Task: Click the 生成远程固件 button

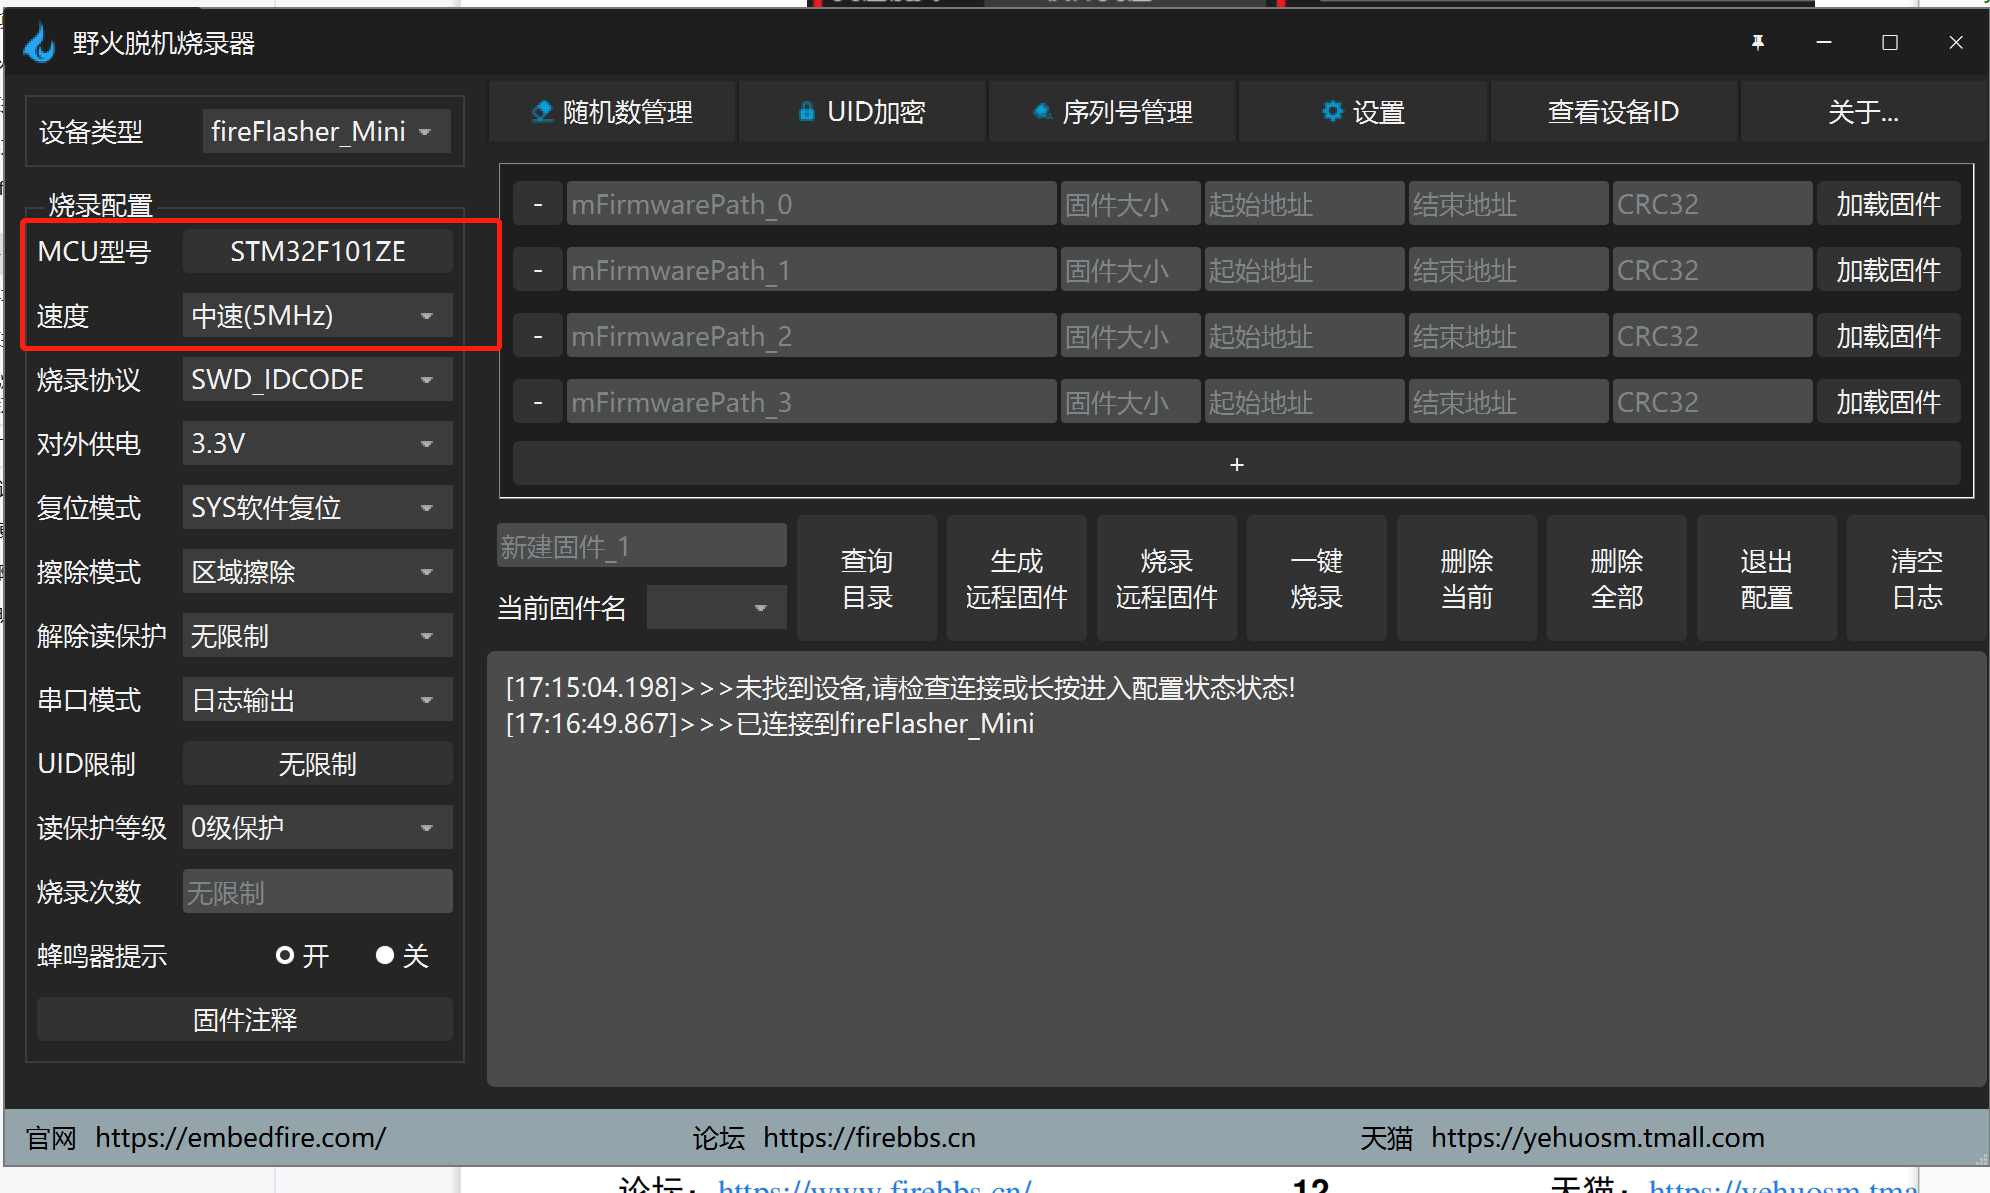Action: pos(1016,578)
